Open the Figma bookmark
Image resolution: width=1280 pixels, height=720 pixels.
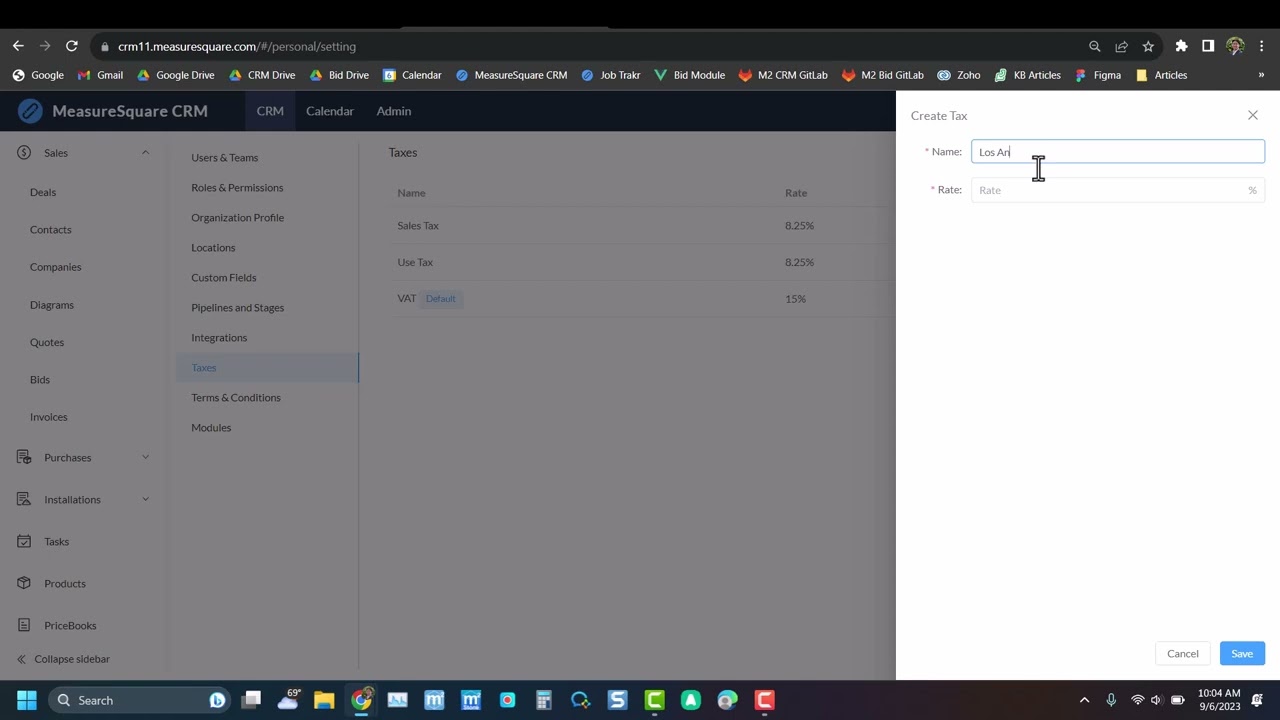click(1098, 75)
